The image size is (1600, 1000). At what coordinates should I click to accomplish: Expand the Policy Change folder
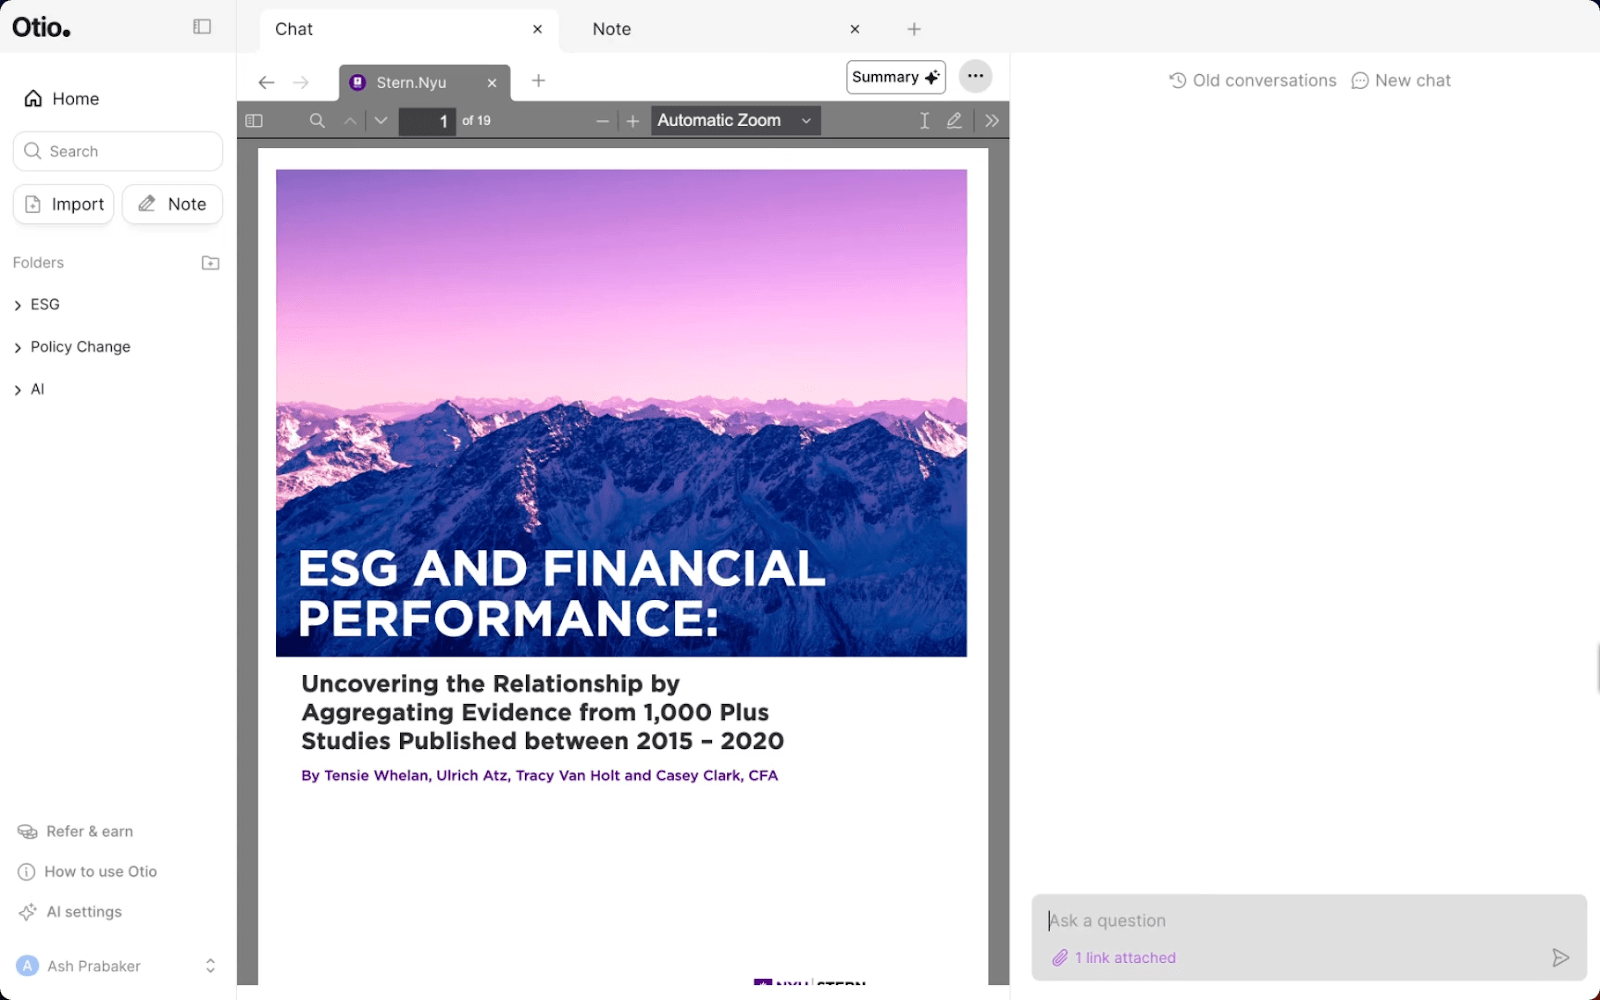click(80, 347)
